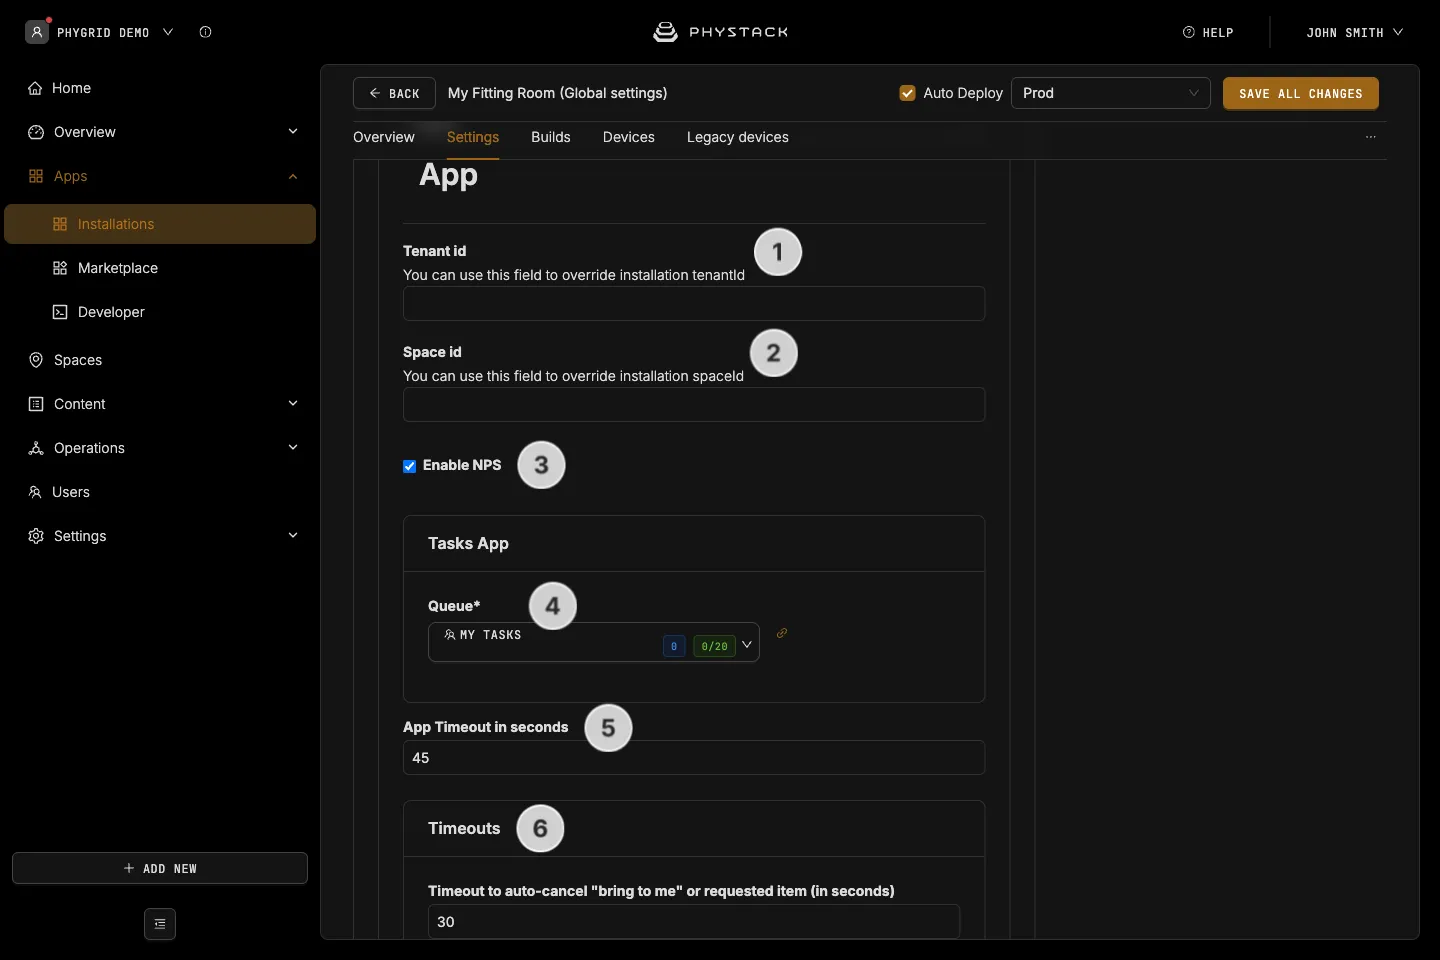
Task: Click the Space id input field
Action: point(694,405)
